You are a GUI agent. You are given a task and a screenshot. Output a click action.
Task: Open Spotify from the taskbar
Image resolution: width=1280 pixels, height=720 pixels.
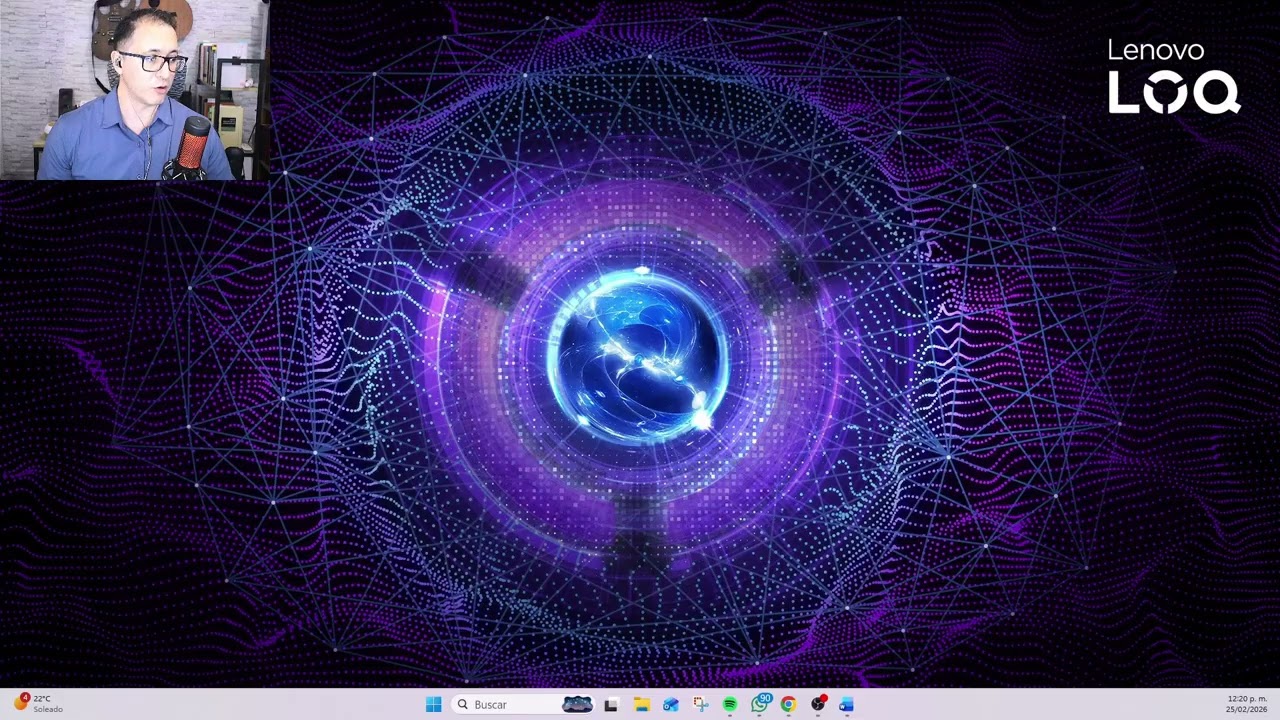pos(729,705)
